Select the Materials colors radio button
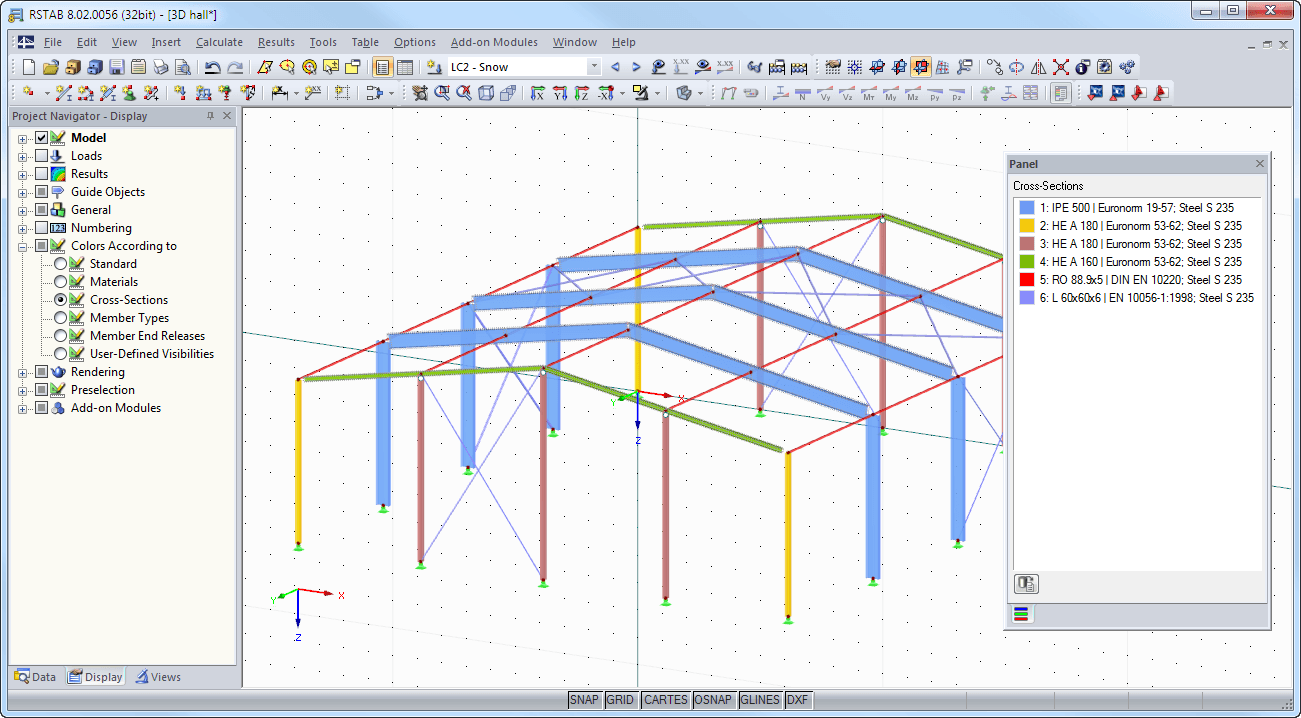Screen dimensions: 1301x718 pyautogui.click(x=61, y=282)
